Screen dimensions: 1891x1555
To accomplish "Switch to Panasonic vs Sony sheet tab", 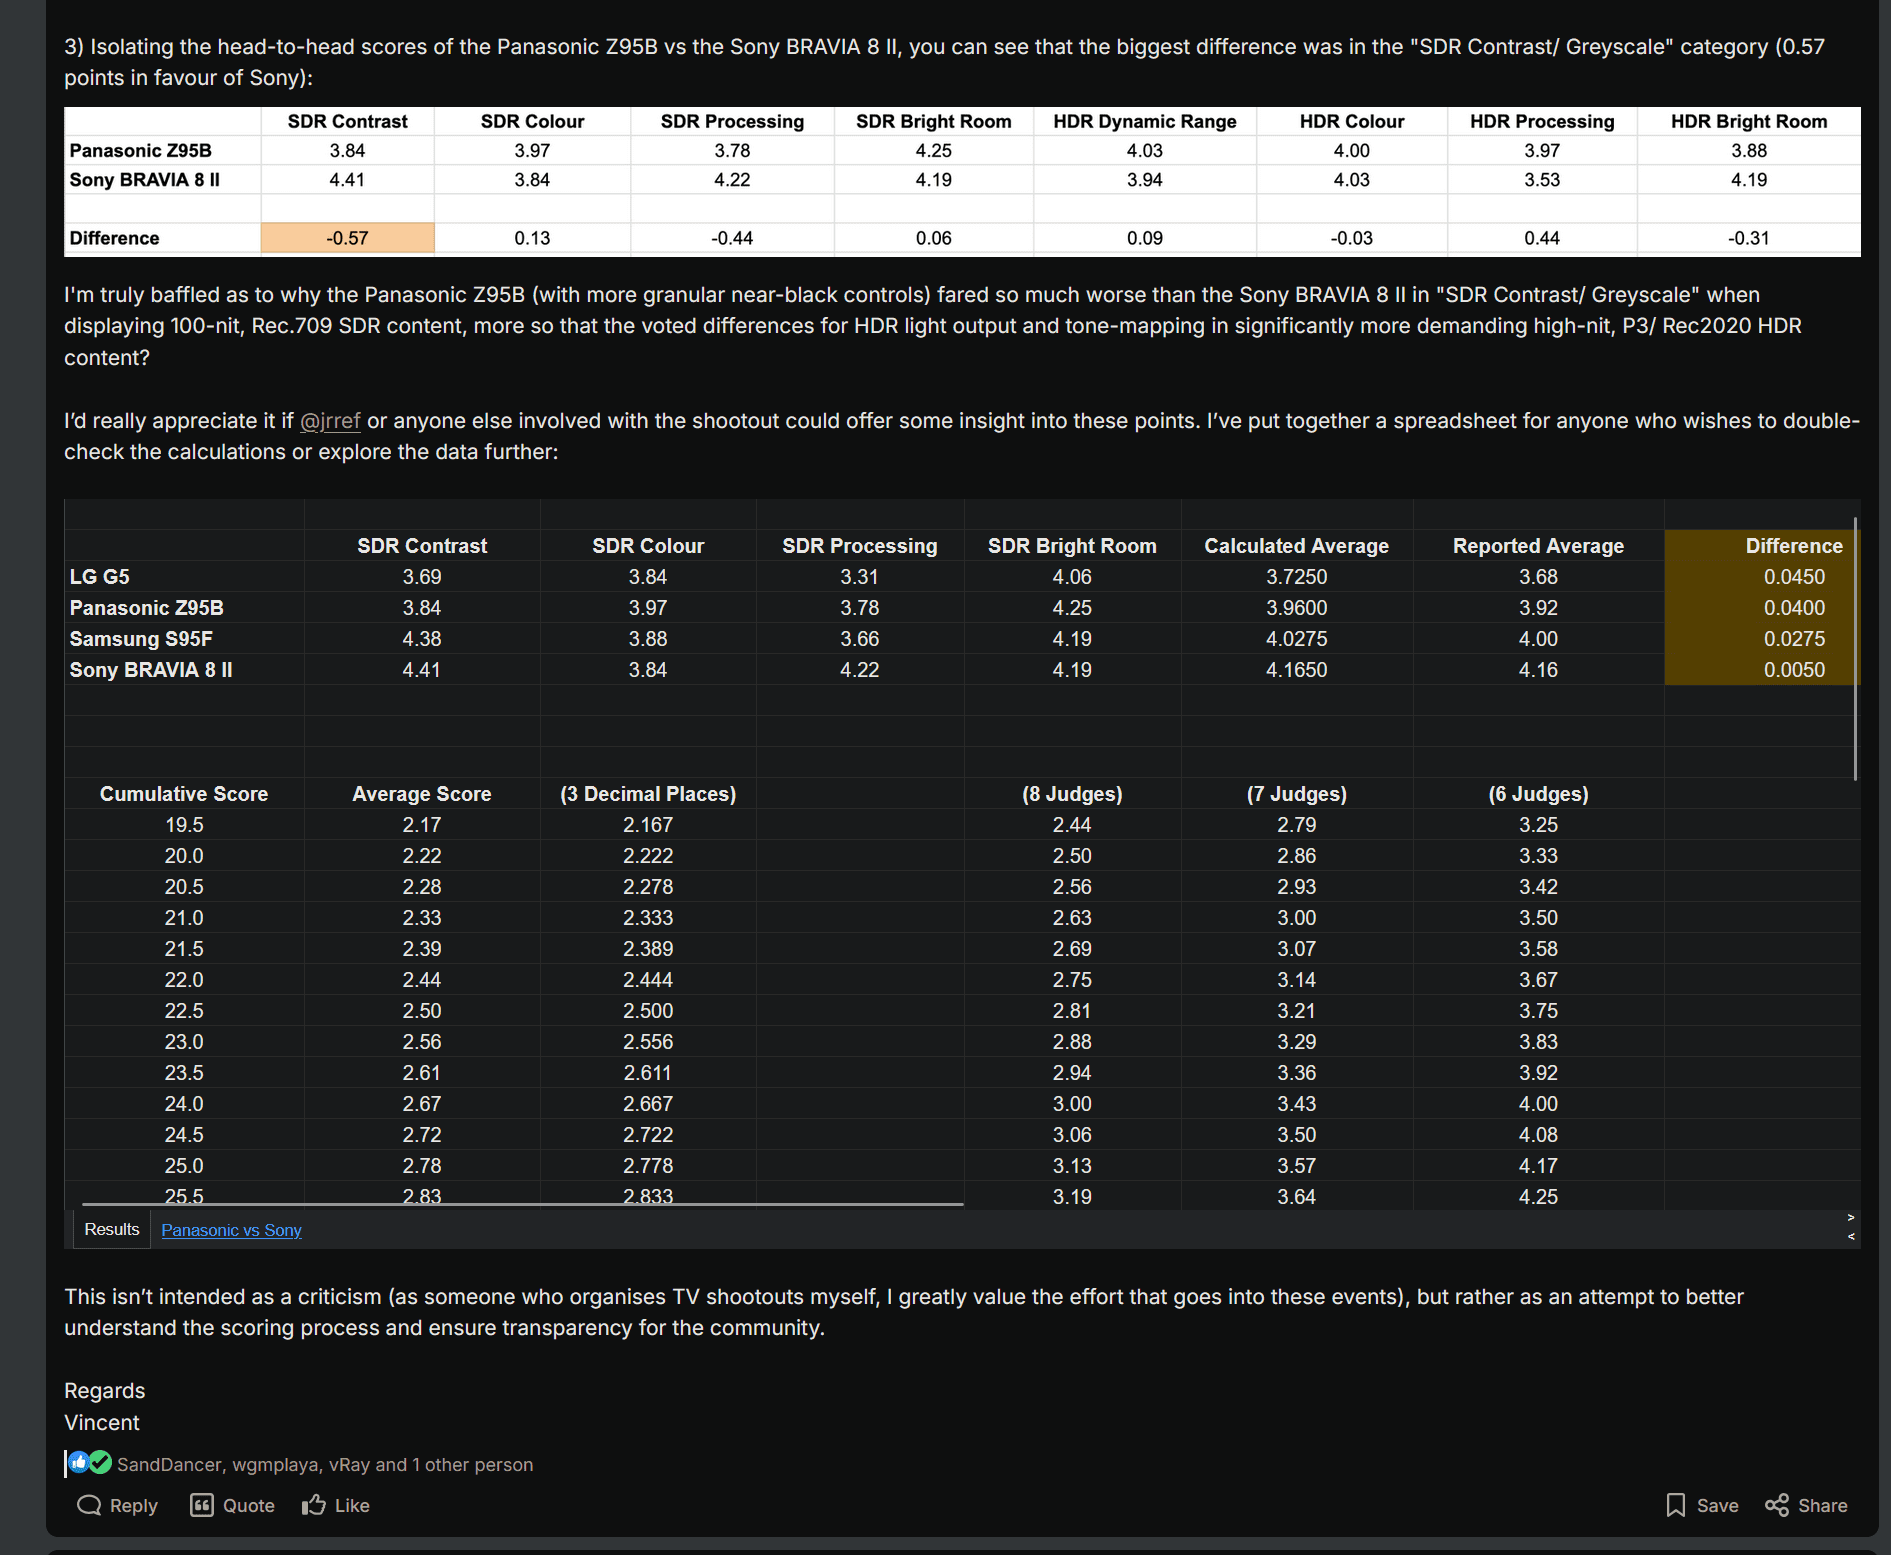I will [231, 1230].
